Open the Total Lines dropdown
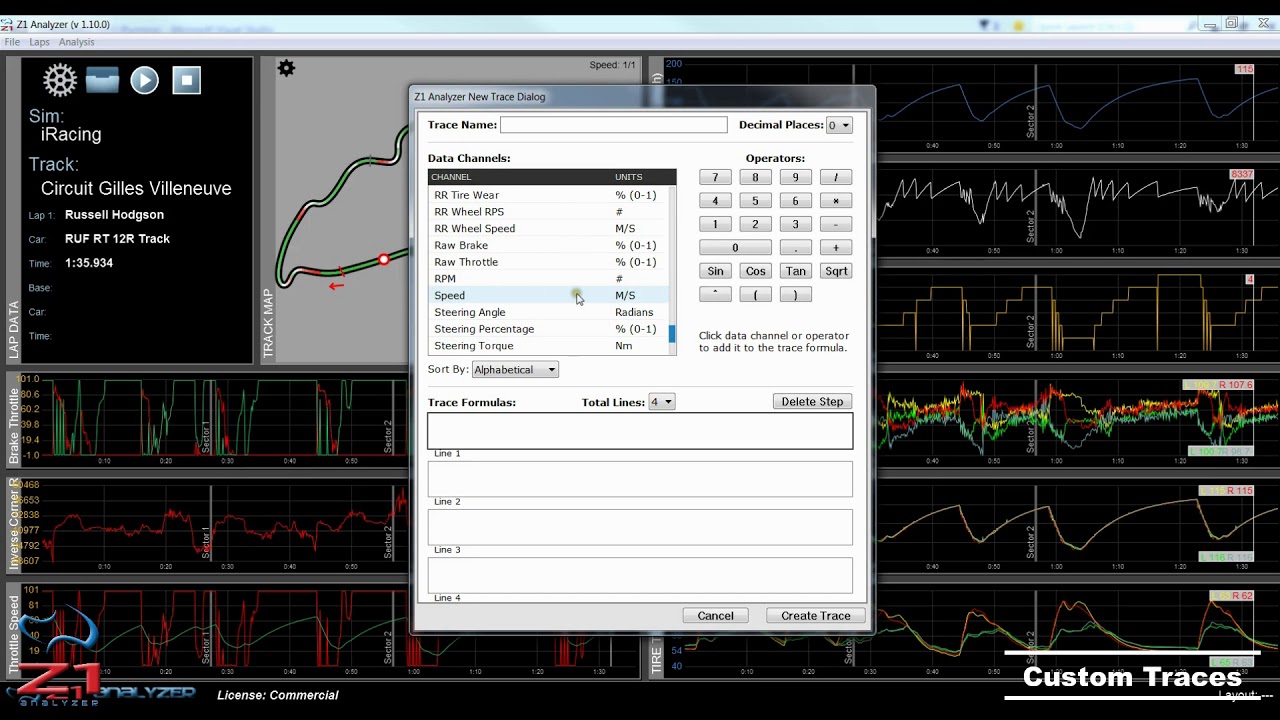Viewport: 1280px width, 720px height. (x=662, y=402)
